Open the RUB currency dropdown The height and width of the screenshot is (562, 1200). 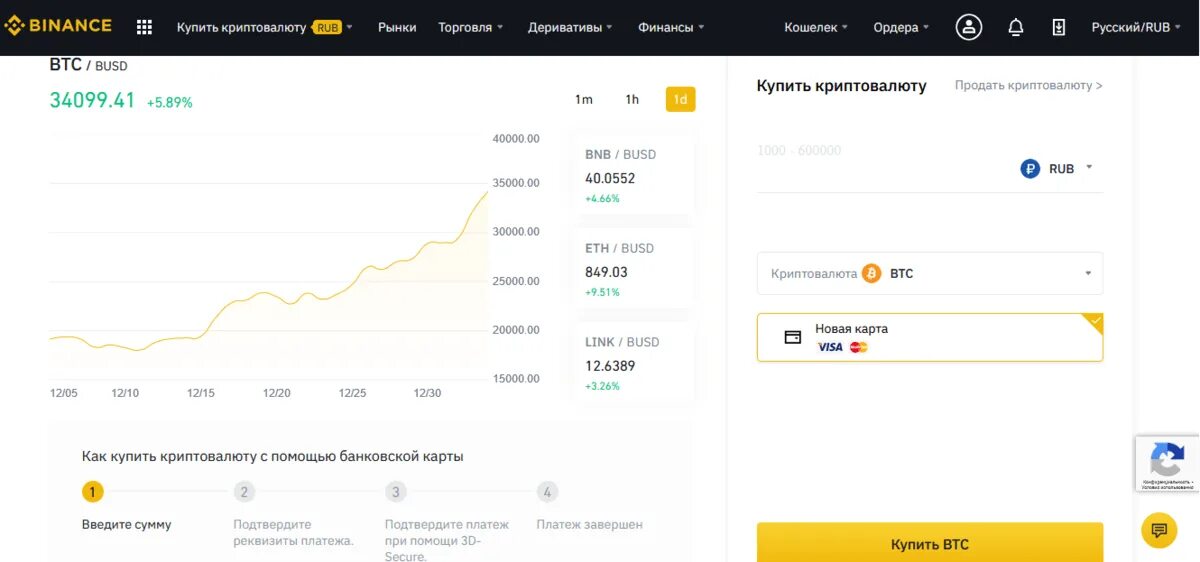click(1057, 169)
